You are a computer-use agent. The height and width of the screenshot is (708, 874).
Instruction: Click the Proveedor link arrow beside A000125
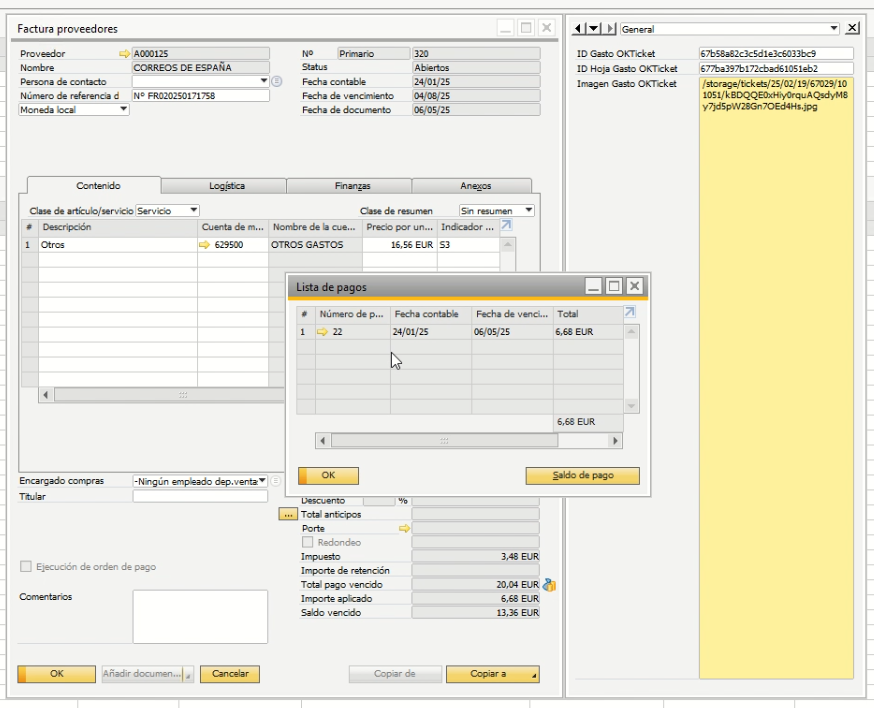(x=124, y=54)
